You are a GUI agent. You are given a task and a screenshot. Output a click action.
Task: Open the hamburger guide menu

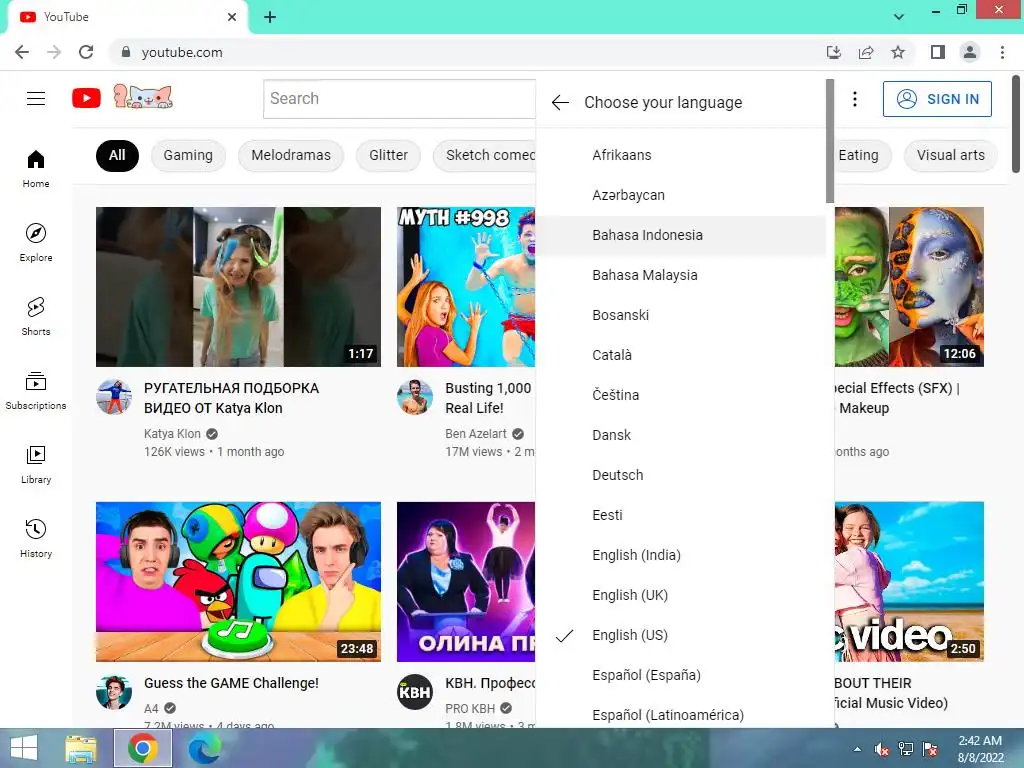click(36, 99)
